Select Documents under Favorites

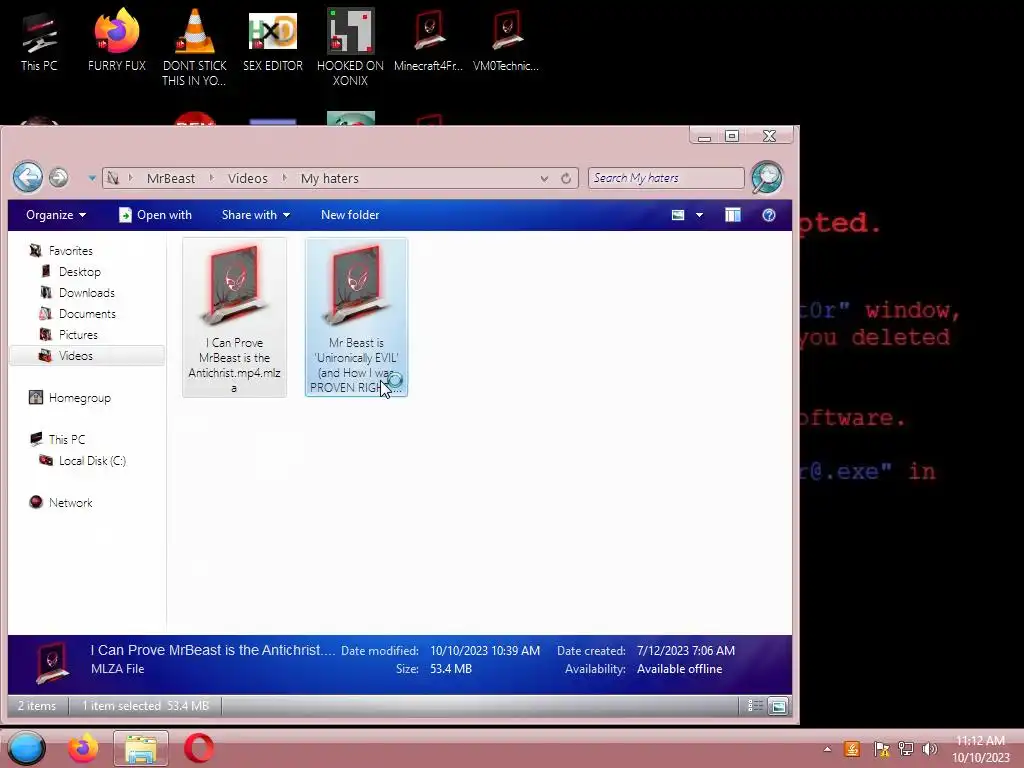click(78, 313)
